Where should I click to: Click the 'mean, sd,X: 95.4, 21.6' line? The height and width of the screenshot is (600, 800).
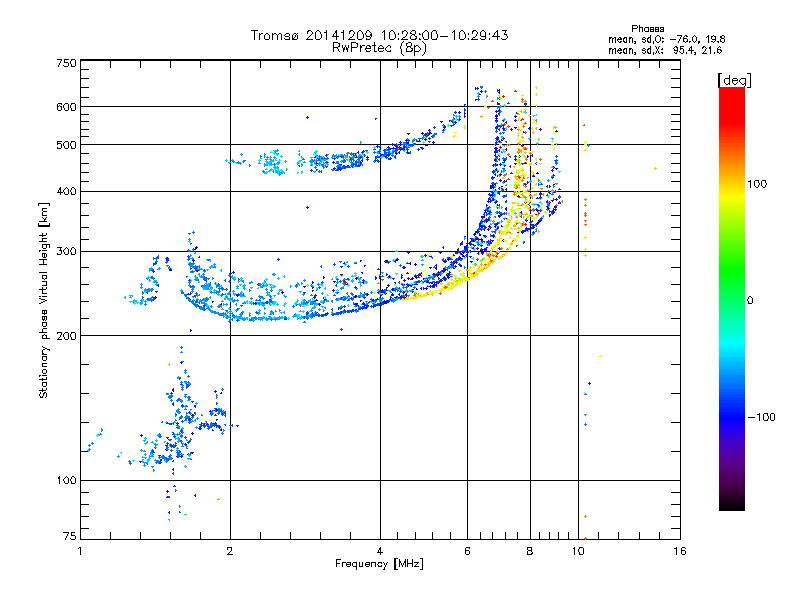point(665,50)
